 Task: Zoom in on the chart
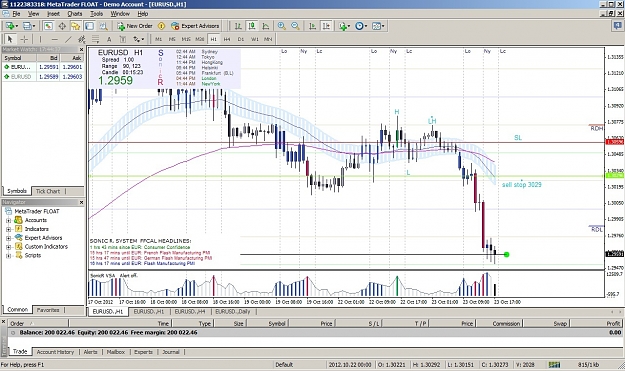point(281,26)
